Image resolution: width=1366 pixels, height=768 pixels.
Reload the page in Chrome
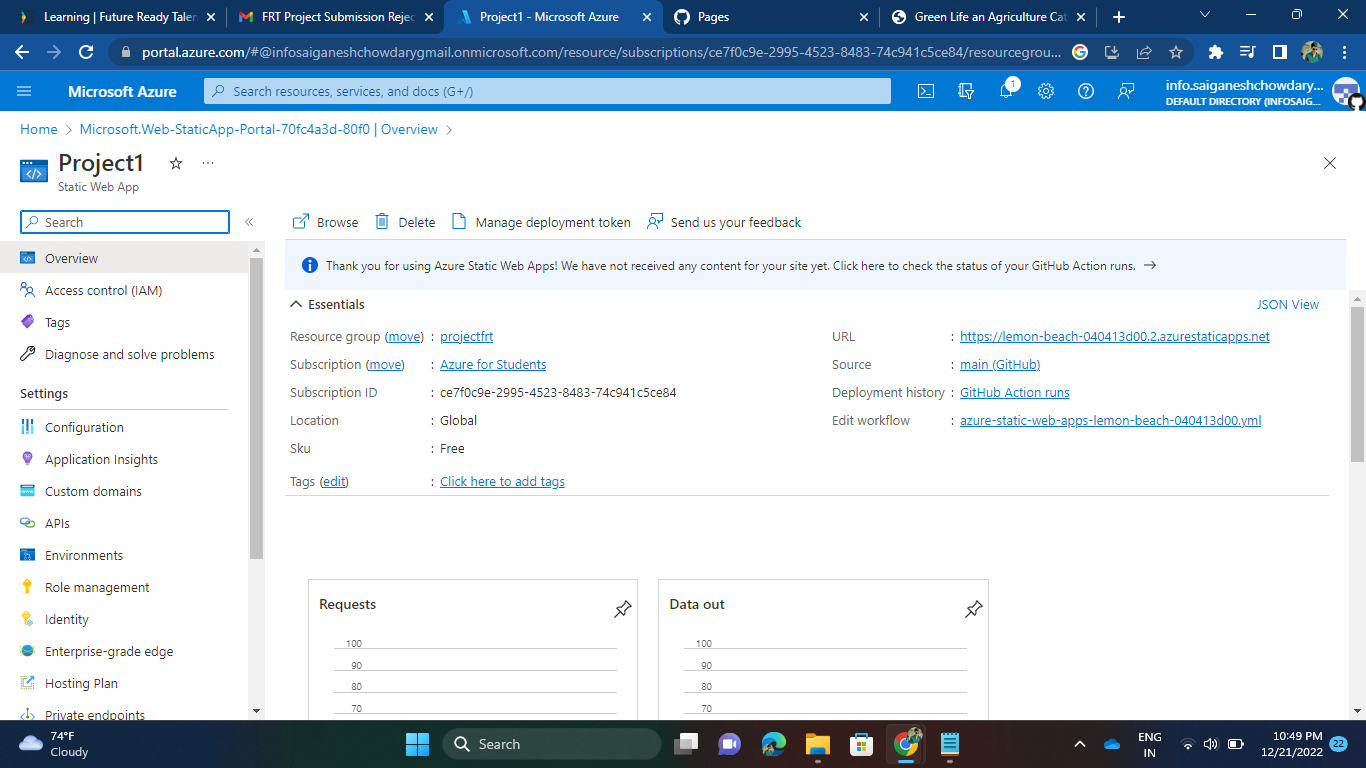click(x=86, y=52)
